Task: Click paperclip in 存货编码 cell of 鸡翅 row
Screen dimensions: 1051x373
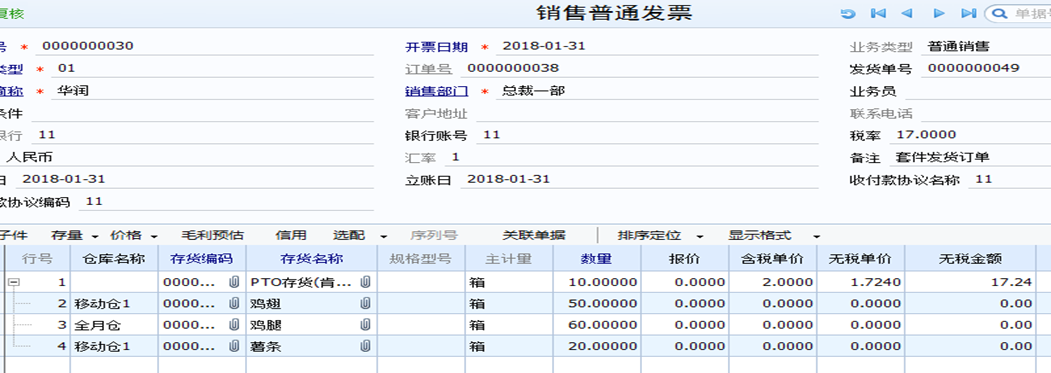Action: pos(233,304)
